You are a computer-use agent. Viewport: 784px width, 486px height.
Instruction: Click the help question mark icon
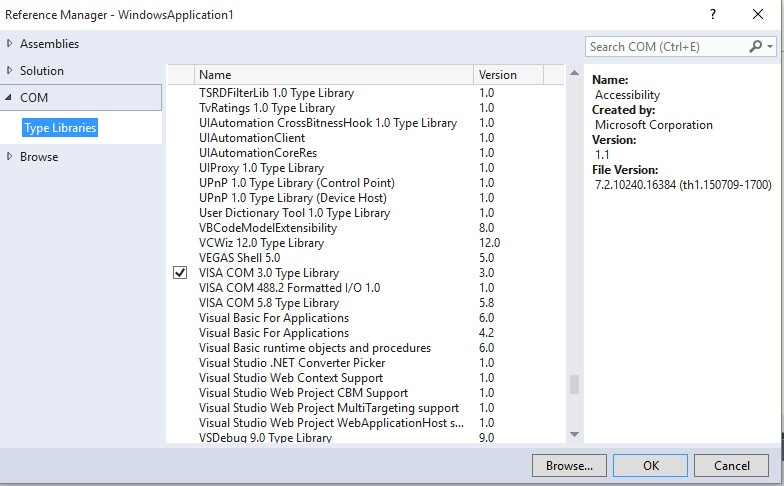click(x=712, y=14)
